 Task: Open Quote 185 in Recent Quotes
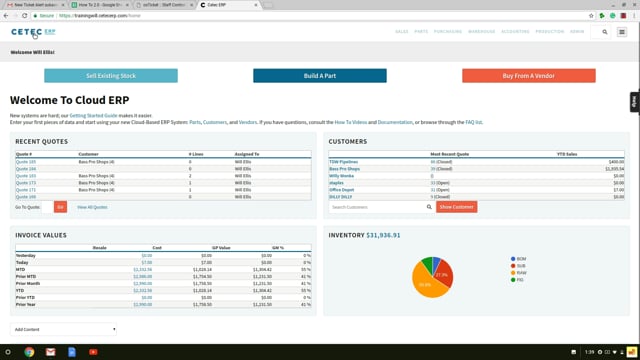coord(26,162)
